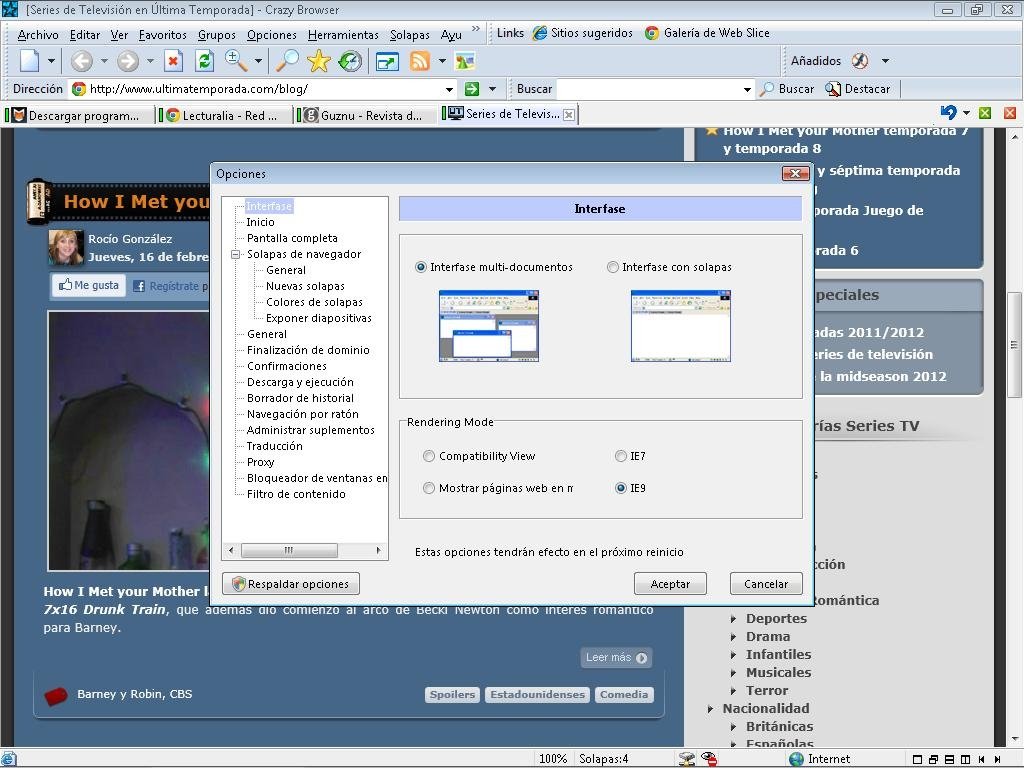This screenshot has width=1024, height=768.
Task: Open the Buscar search box dropdown
Action: coord(747,89)
